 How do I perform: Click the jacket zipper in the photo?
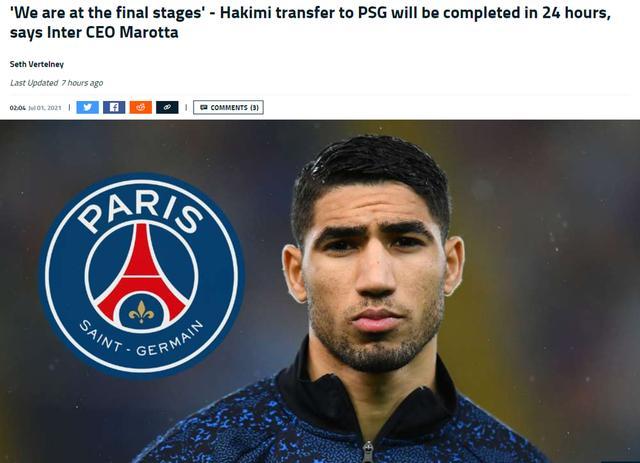[x=368, y=452]
